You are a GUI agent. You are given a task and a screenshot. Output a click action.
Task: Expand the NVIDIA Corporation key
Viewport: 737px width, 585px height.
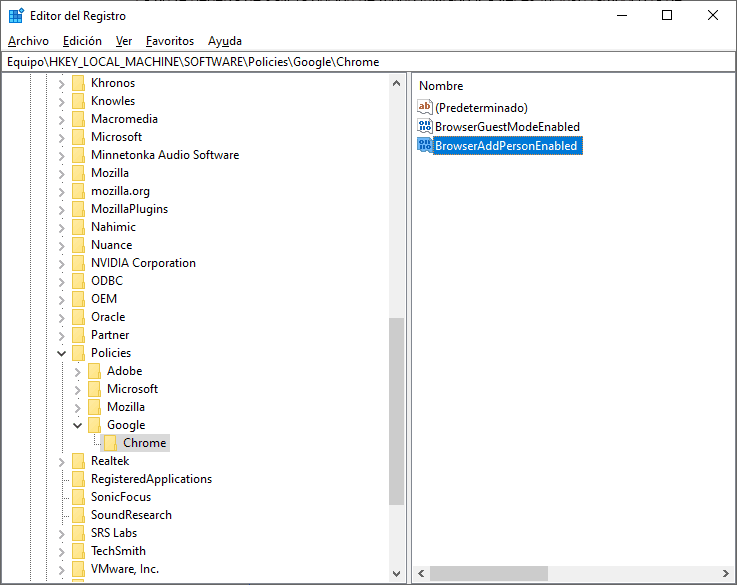62,264
